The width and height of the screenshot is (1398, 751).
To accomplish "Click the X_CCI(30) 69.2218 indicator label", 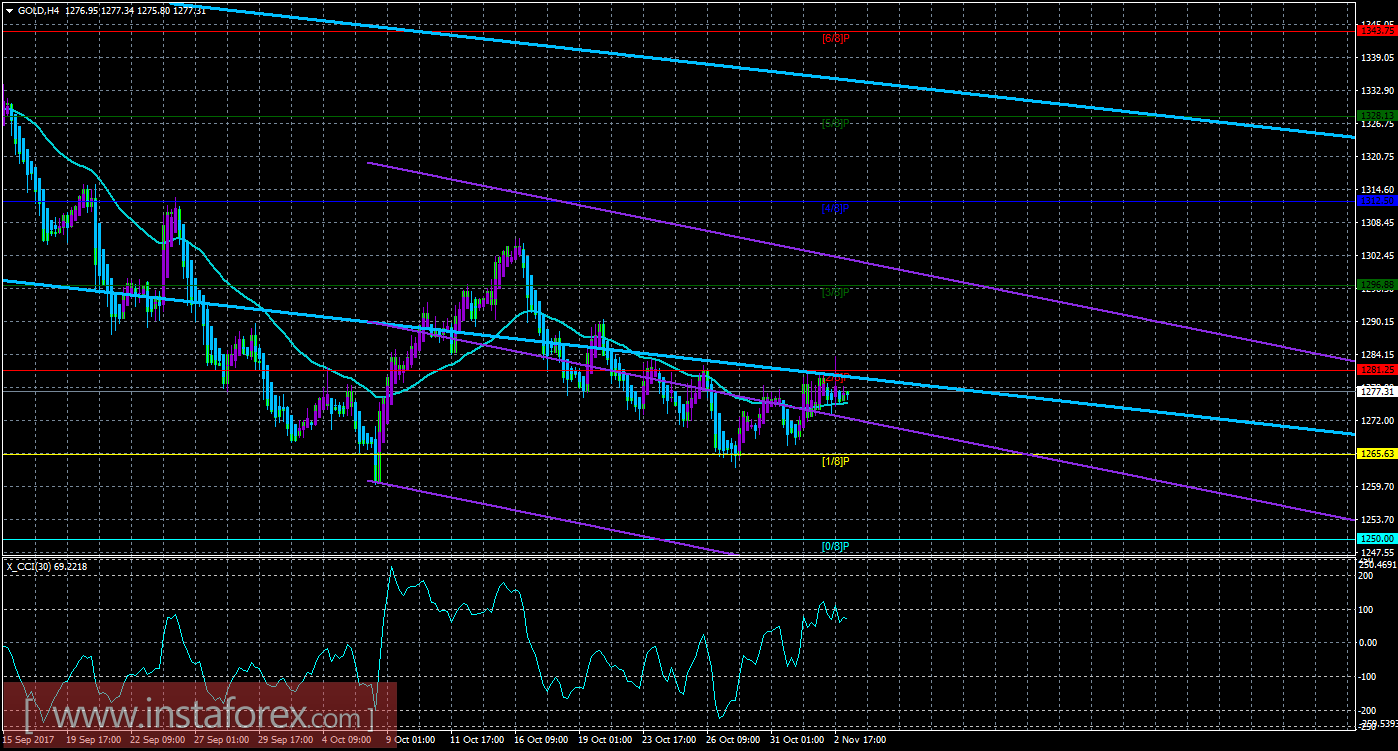I will [x=46, y=566].
